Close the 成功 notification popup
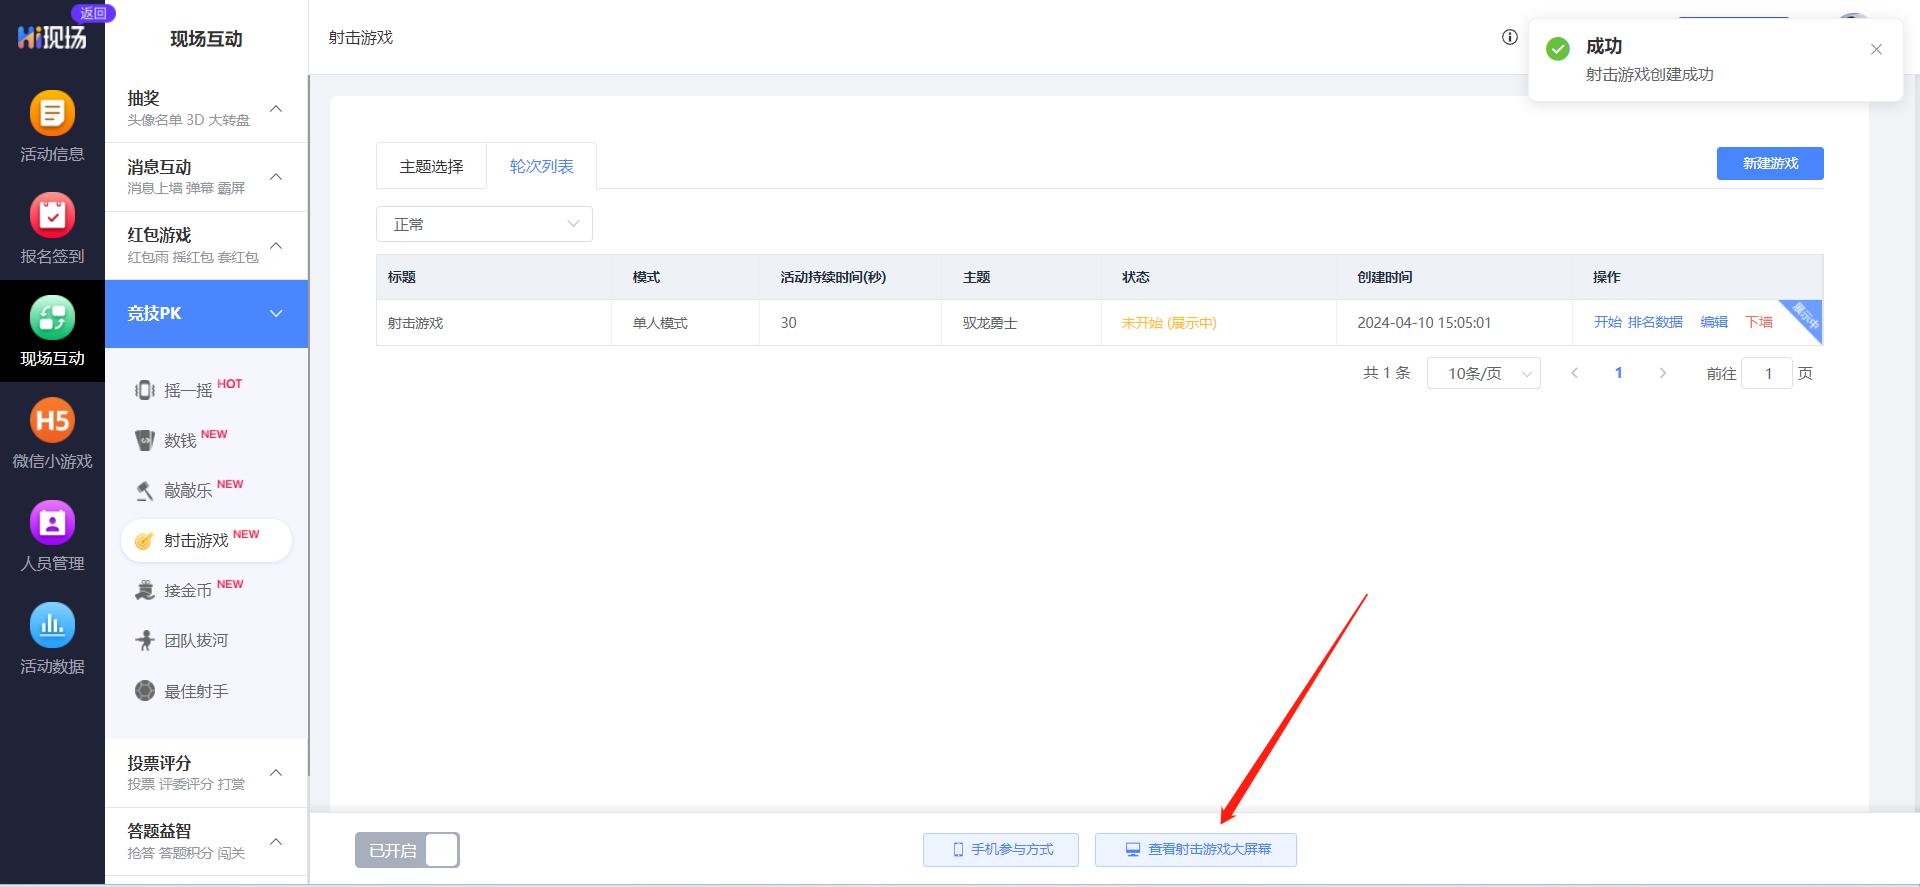1920x887 pixels. click(x=1876, y=50)
